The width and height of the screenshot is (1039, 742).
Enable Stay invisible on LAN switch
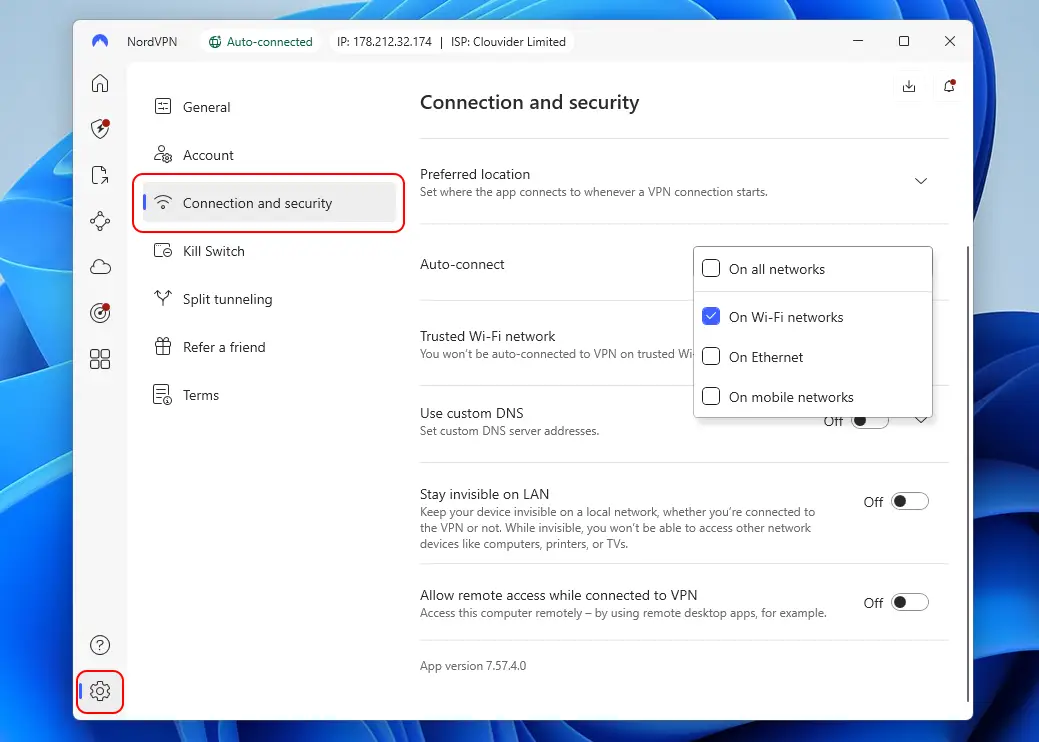point(910,502)
